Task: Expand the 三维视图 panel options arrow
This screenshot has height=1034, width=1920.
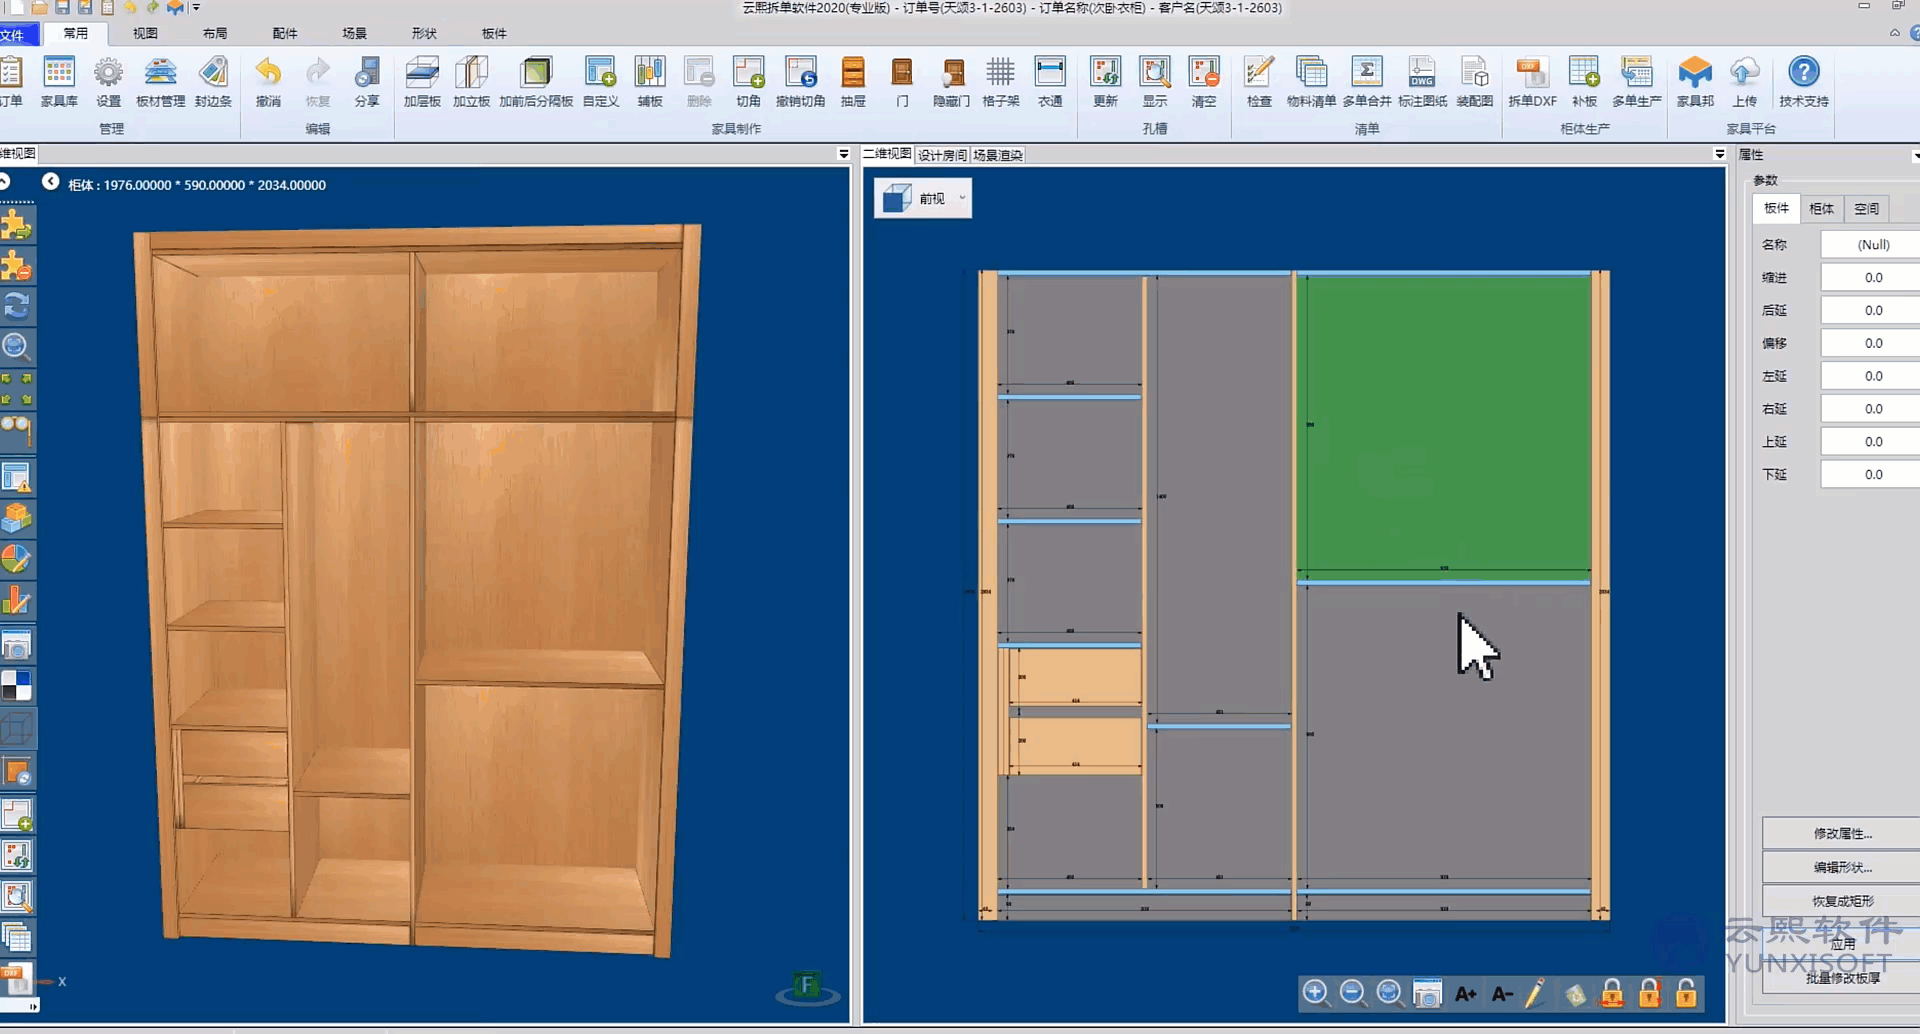Action: point(843,154)
